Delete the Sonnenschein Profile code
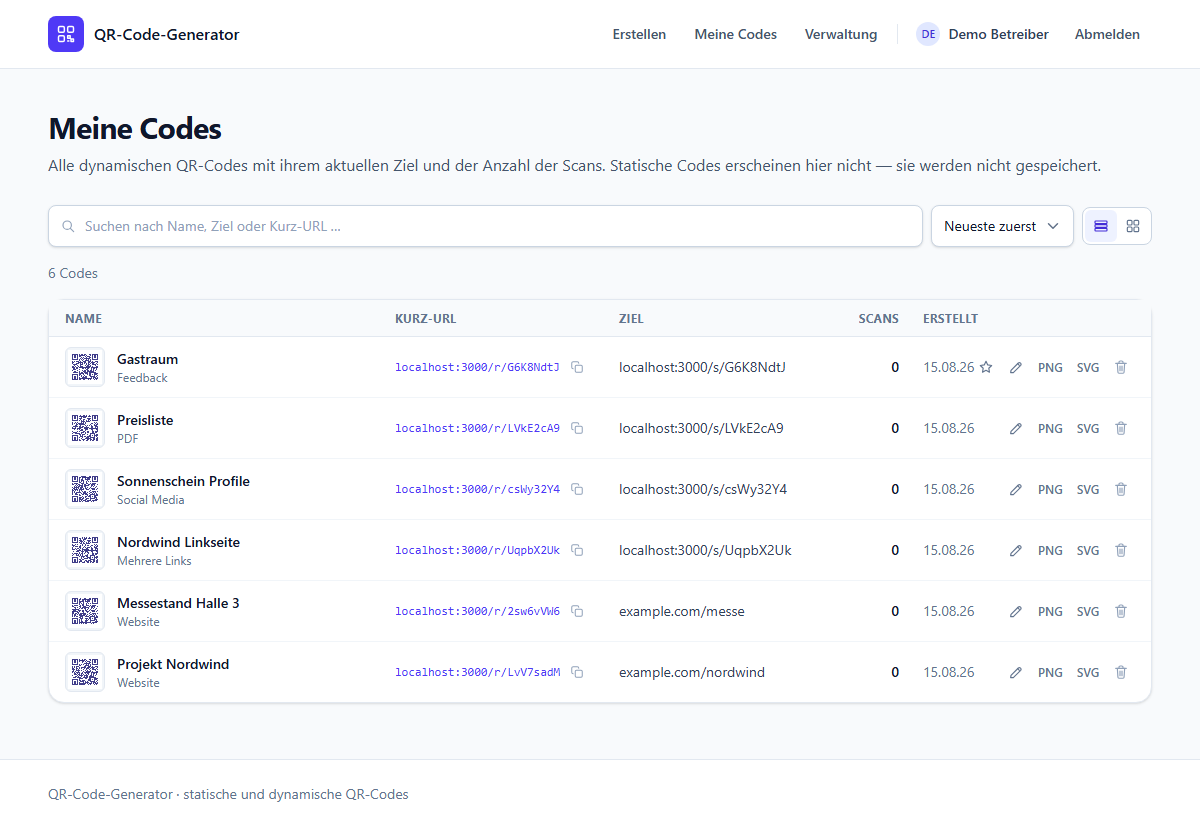 coord(1121,489)
